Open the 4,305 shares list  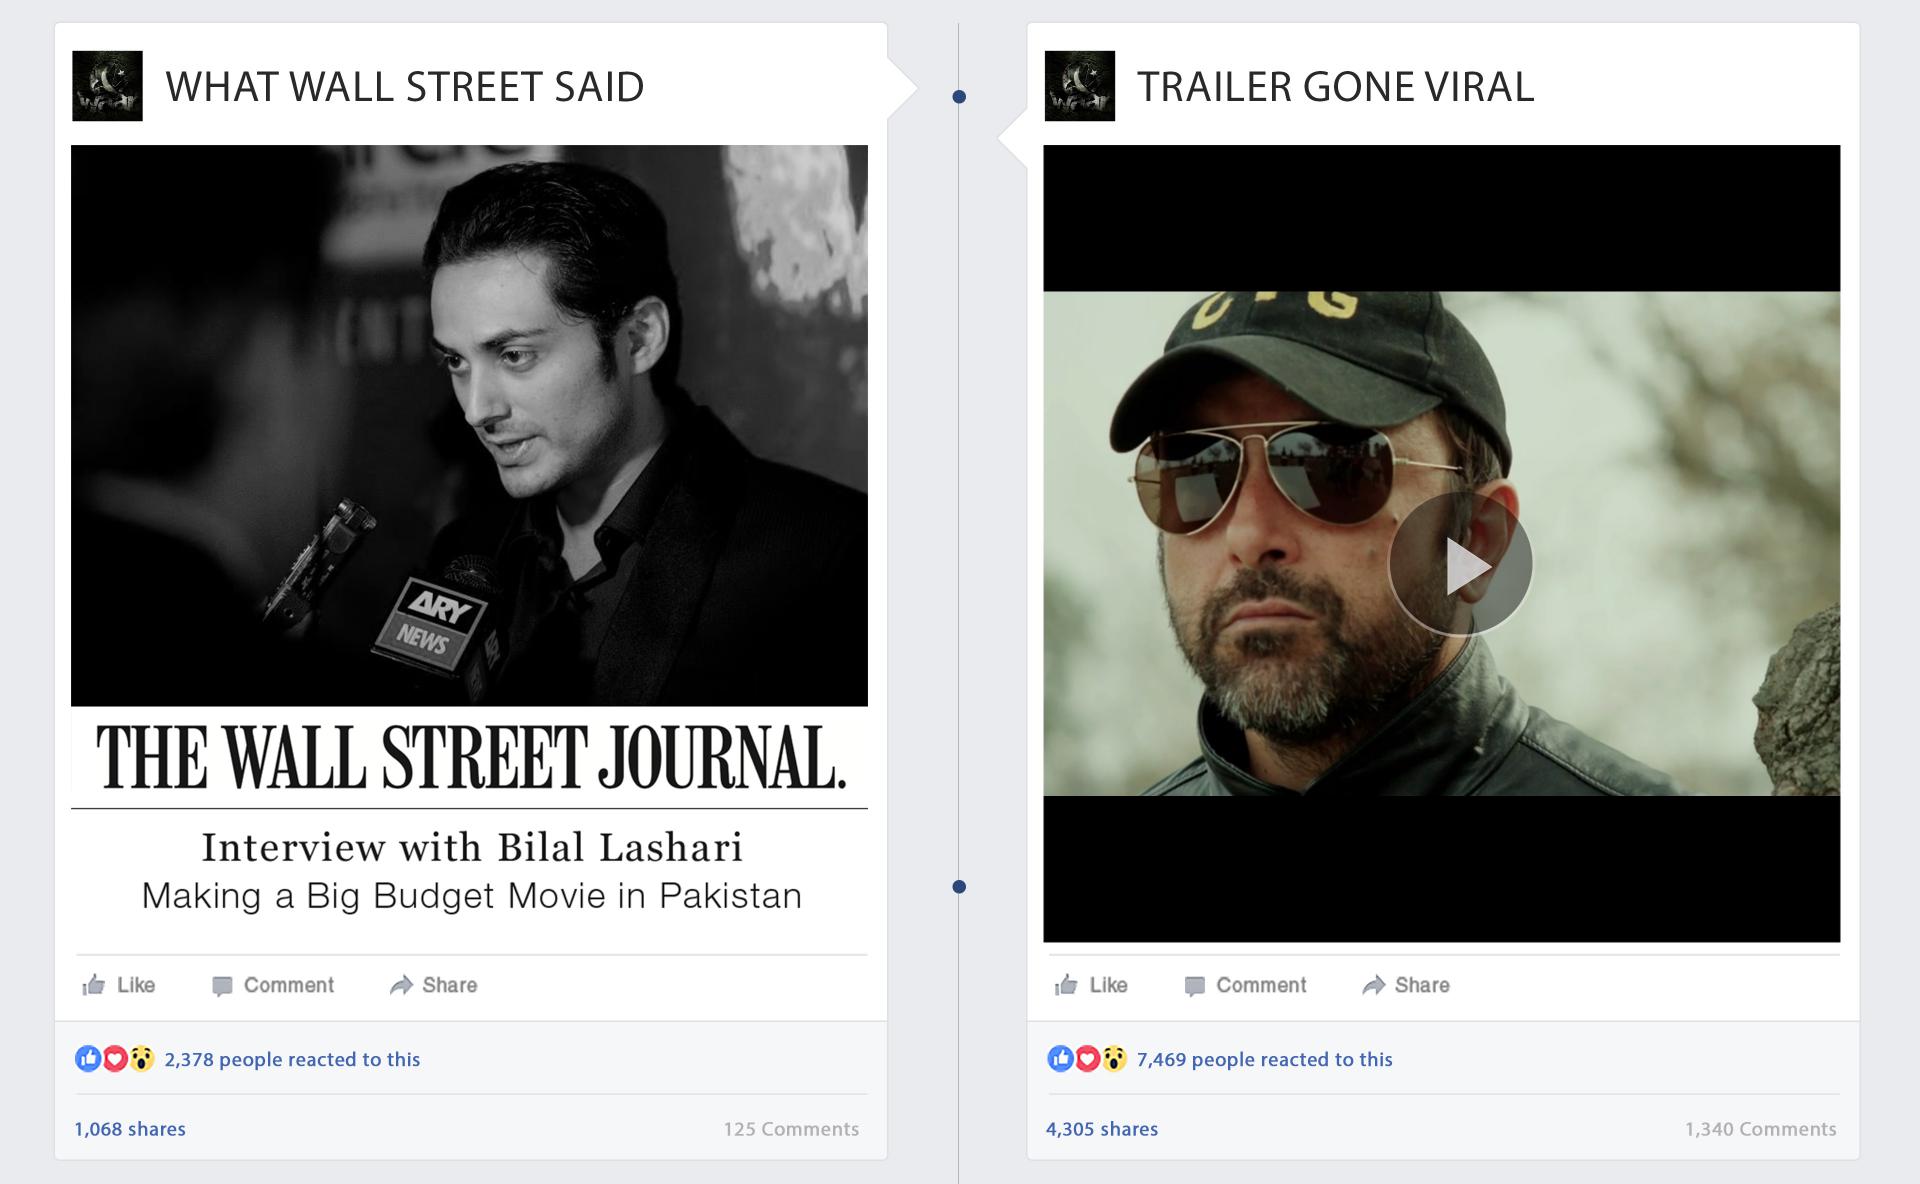1102,1129
